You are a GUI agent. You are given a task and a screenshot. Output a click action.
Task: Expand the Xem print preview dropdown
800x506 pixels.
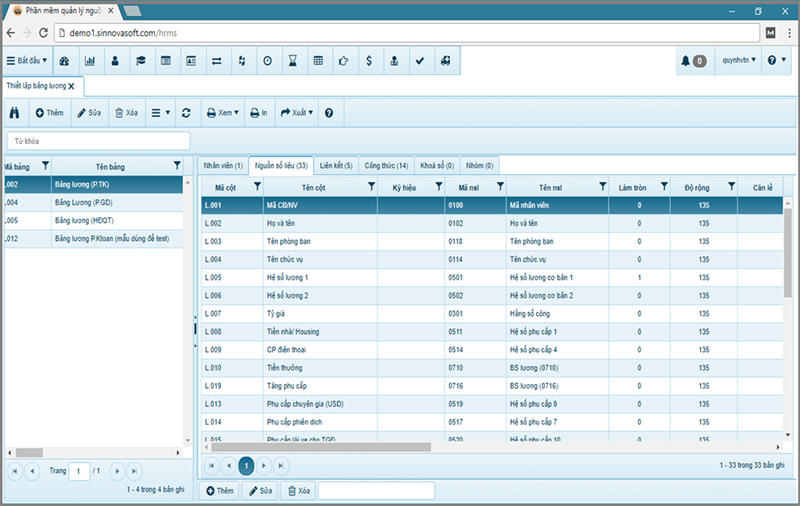223,113
